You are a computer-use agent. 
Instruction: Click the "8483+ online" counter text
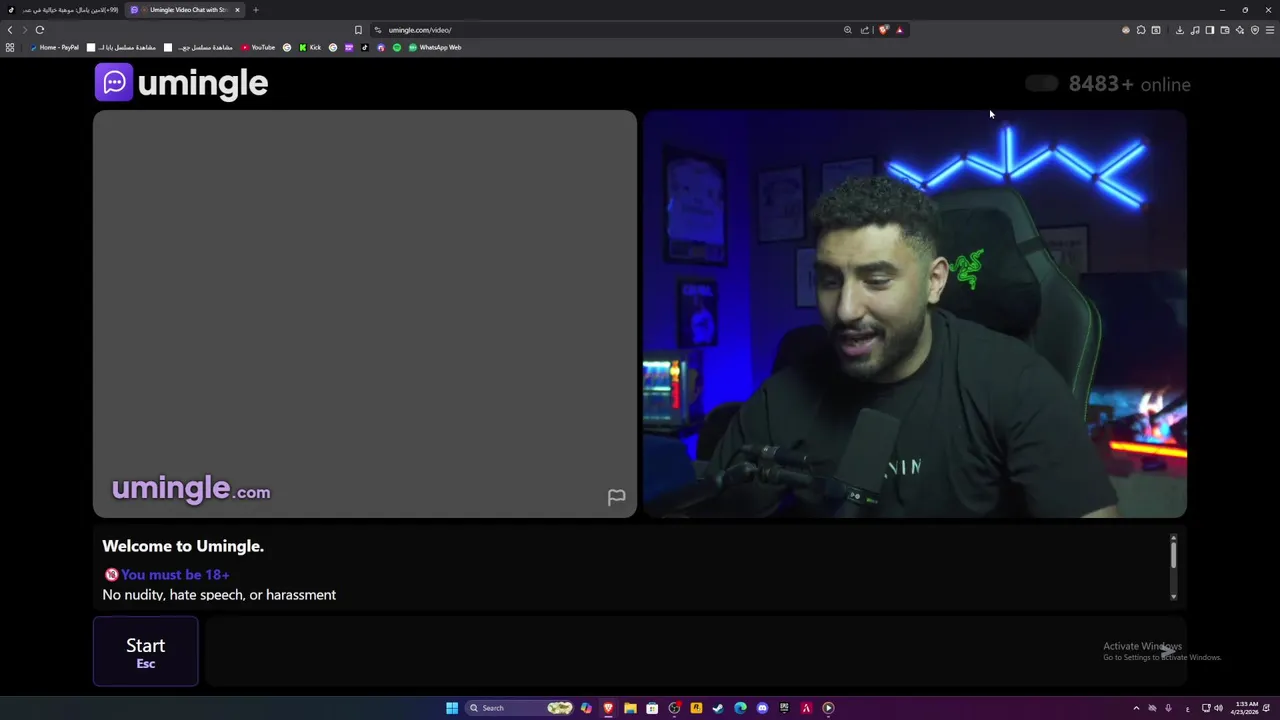(1130, 84)
